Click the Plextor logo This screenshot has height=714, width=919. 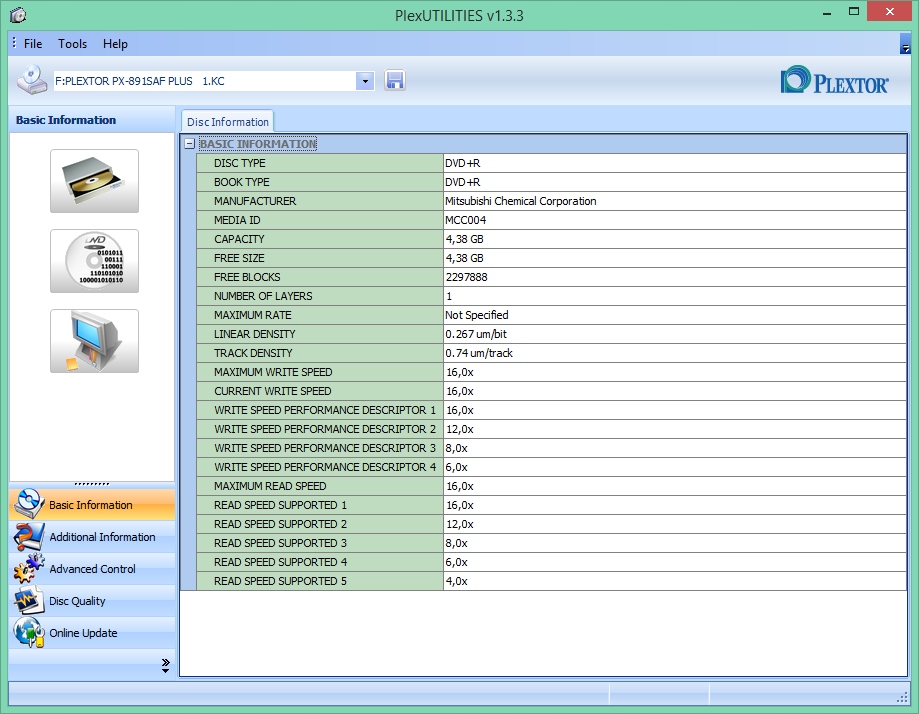(x=834, y=81)
